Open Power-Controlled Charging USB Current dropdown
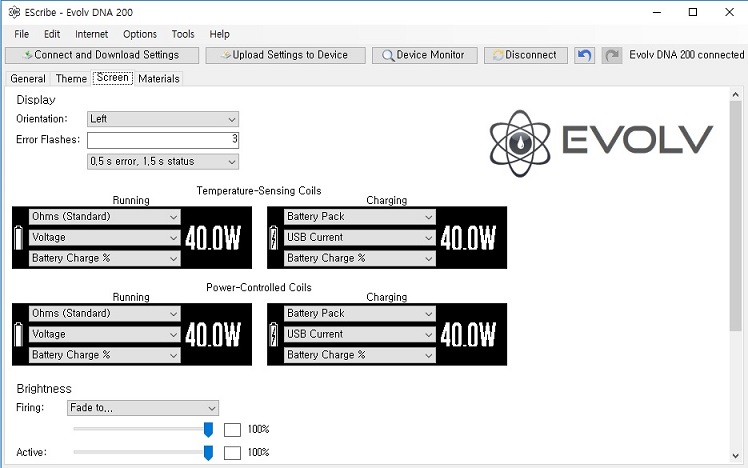748x468 pixels. (360, 334)
